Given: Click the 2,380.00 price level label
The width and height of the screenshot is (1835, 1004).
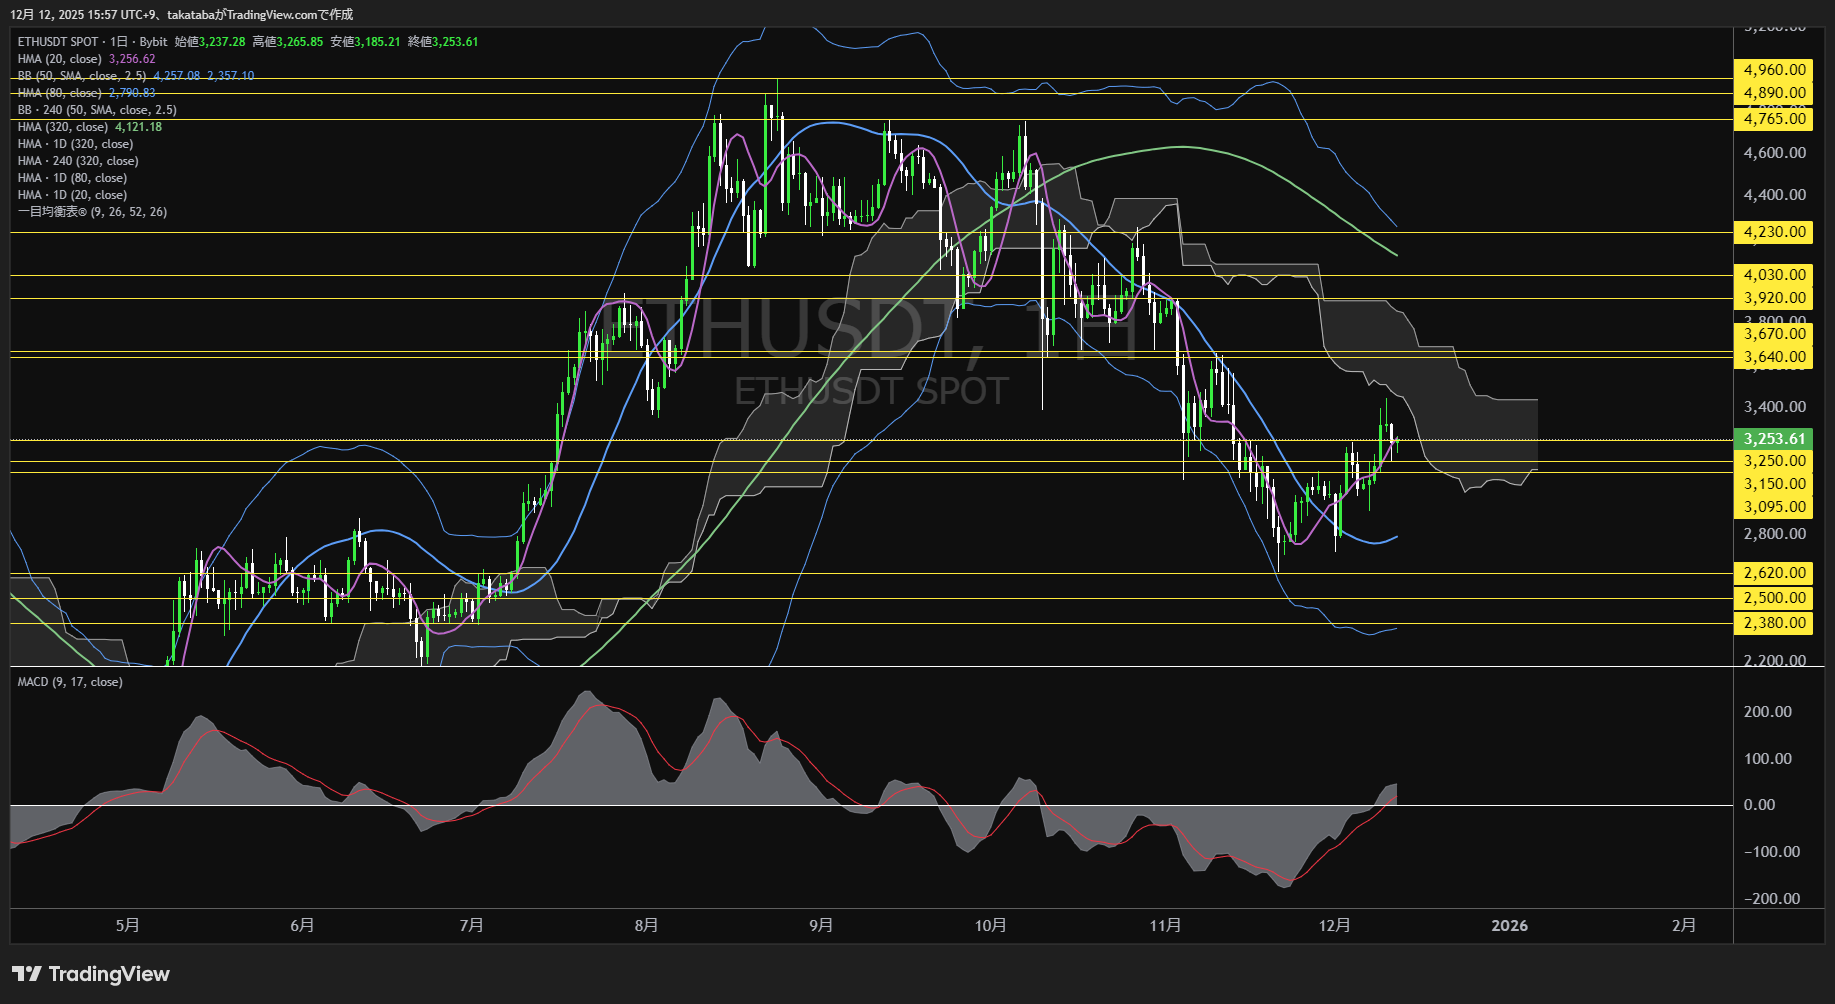Looking at the screenshot, I should click(x=1774, y=623).
